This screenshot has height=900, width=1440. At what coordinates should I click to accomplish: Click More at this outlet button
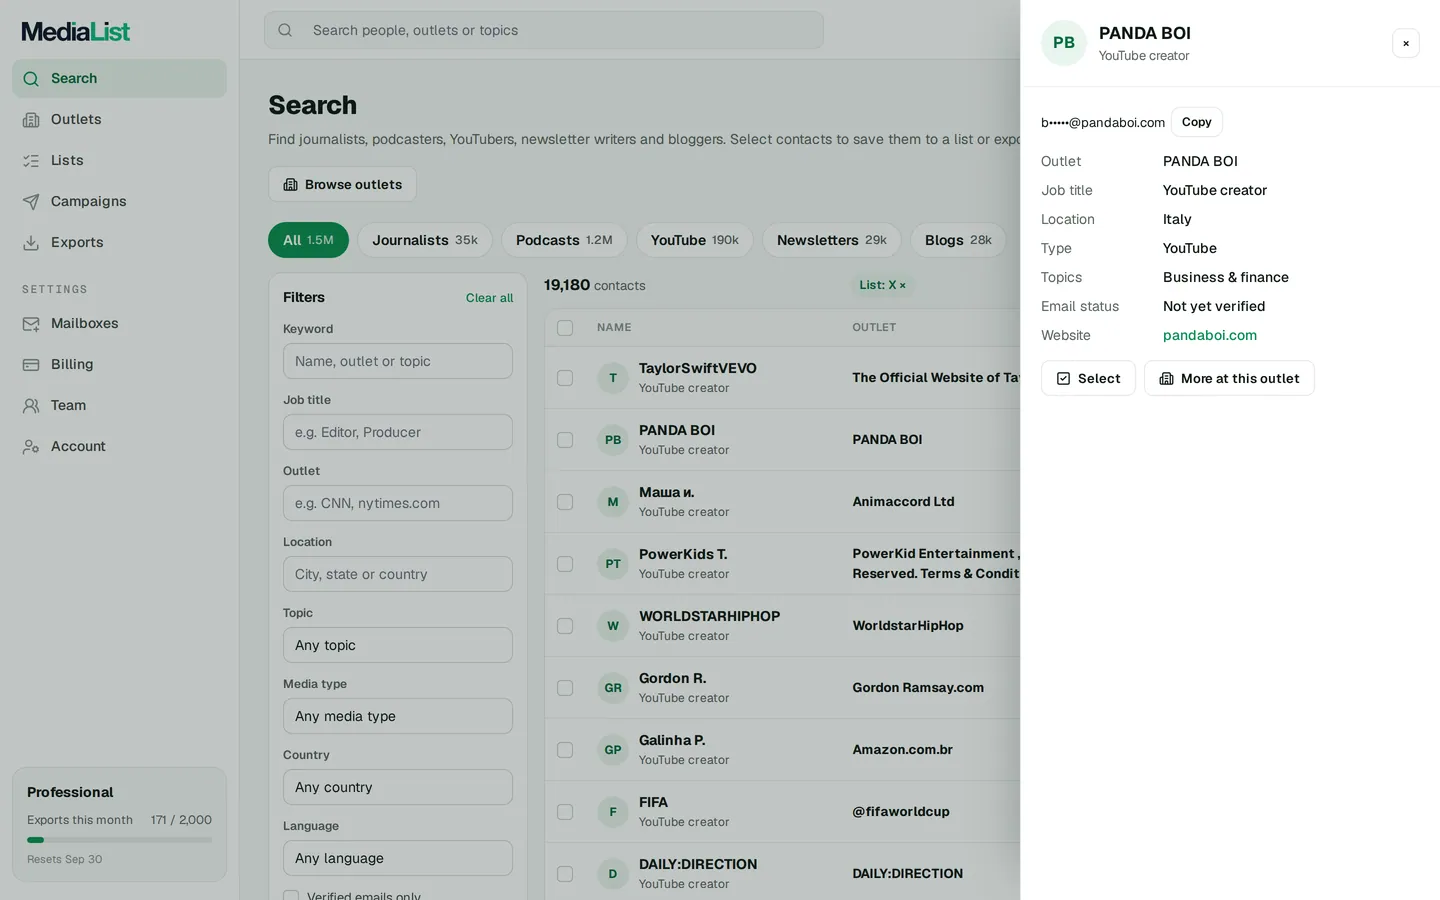tap(1229, 378)
